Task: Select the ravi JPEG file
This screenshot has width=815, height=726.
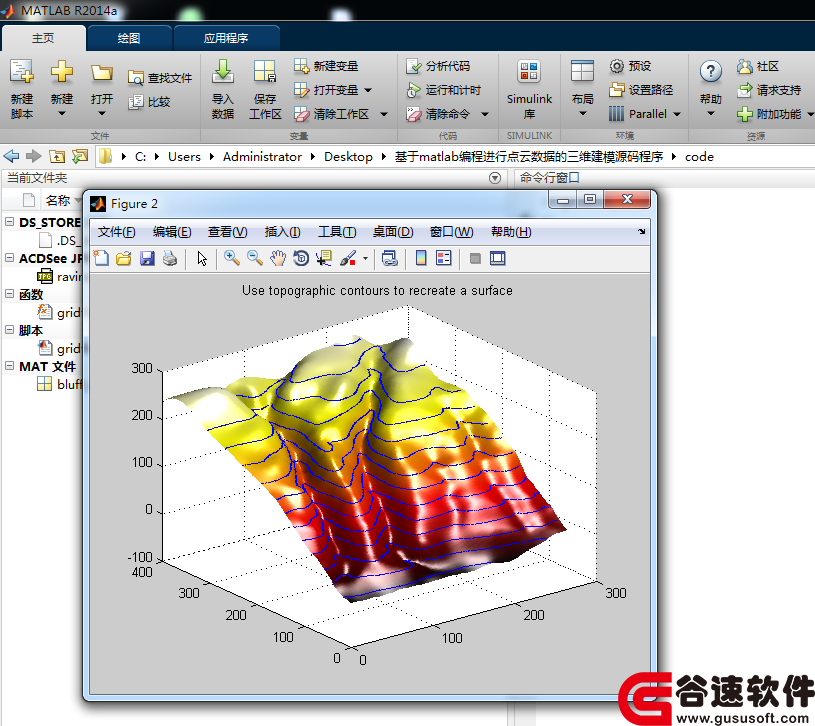Action: pyautogui.click(x=59, y=276)
